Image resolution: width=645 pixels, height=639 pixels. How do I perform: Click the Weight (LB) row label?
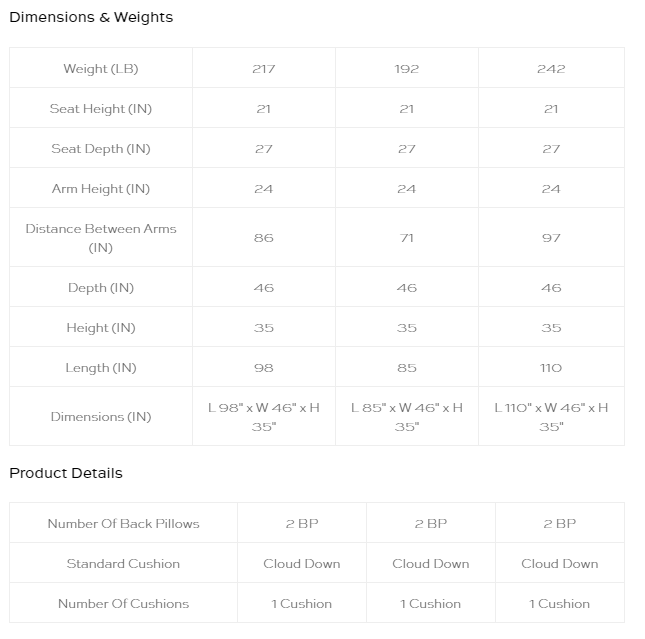coord(101,68)
